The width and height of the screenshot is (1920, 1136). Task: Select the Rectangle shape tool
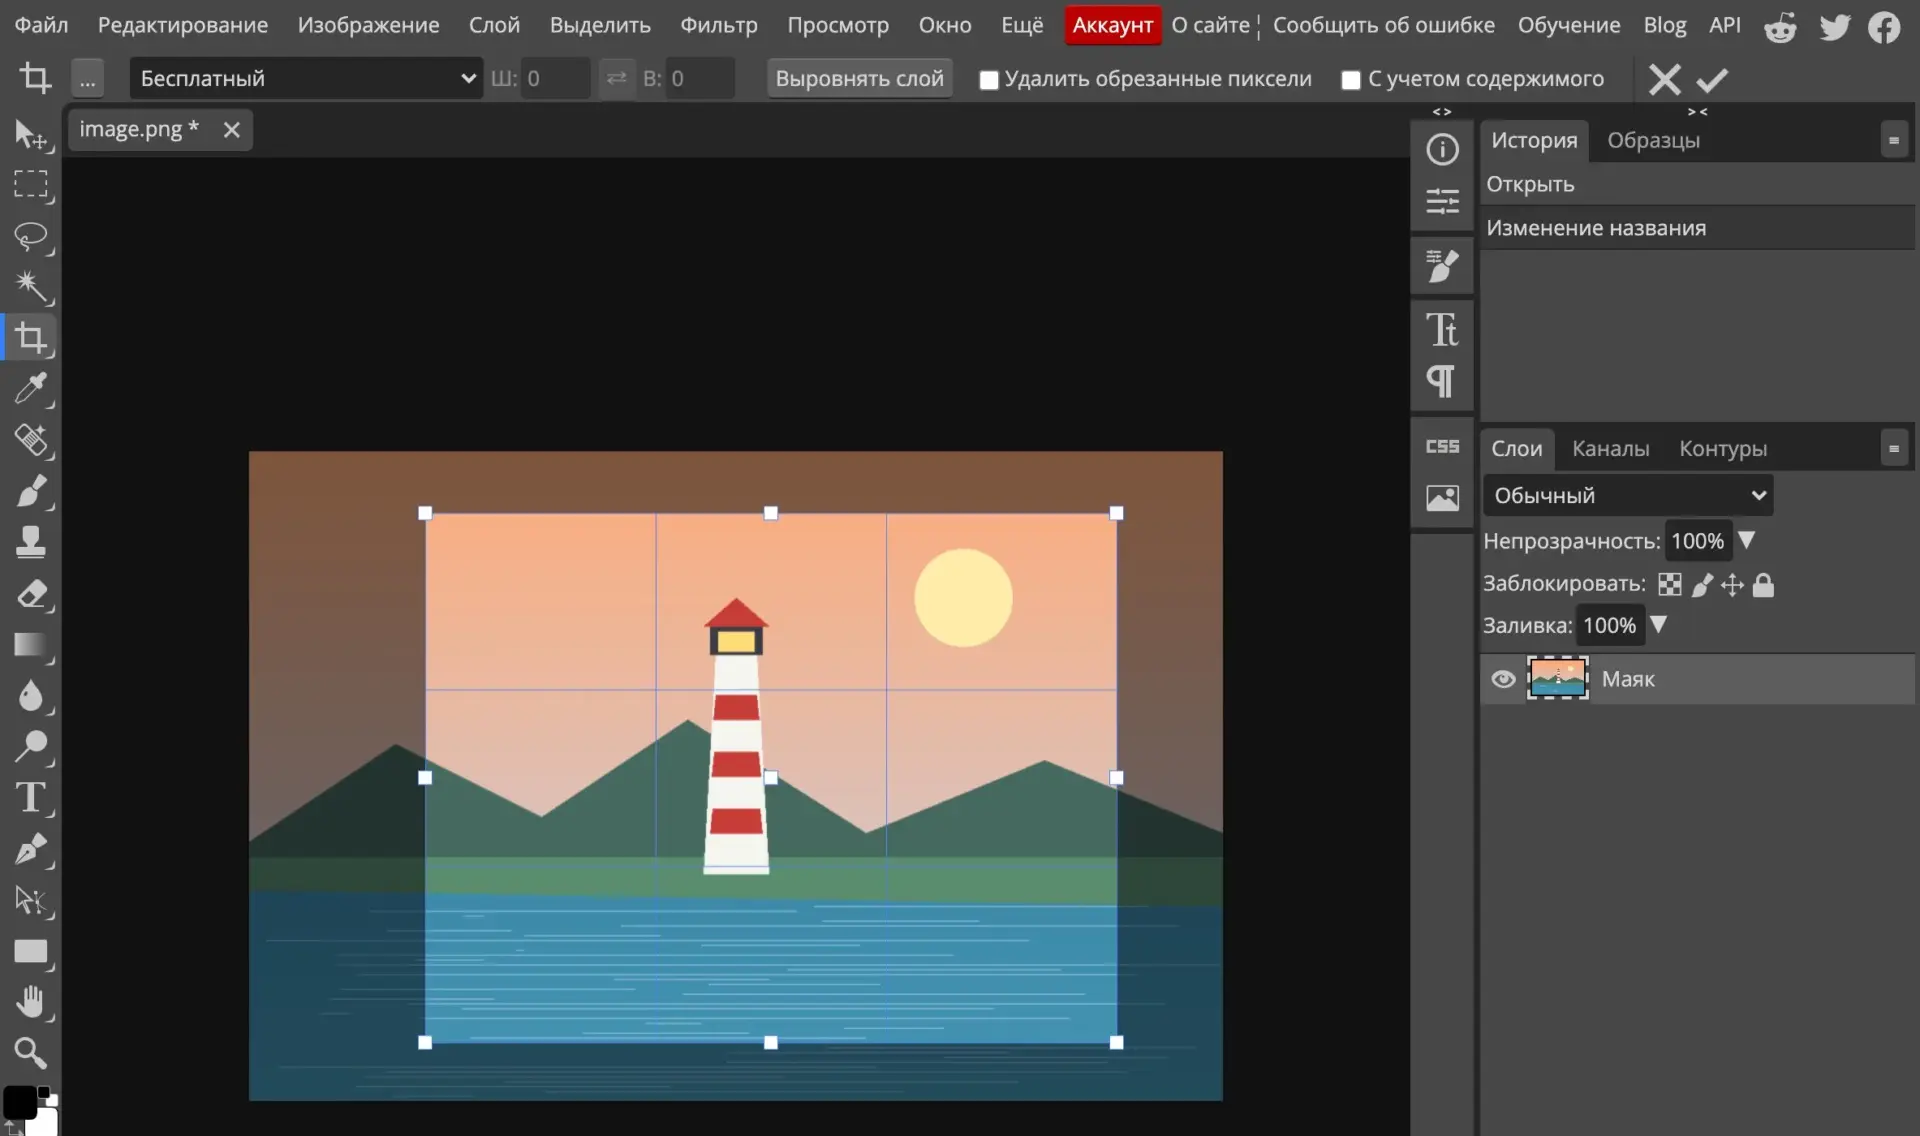point(31,951)
